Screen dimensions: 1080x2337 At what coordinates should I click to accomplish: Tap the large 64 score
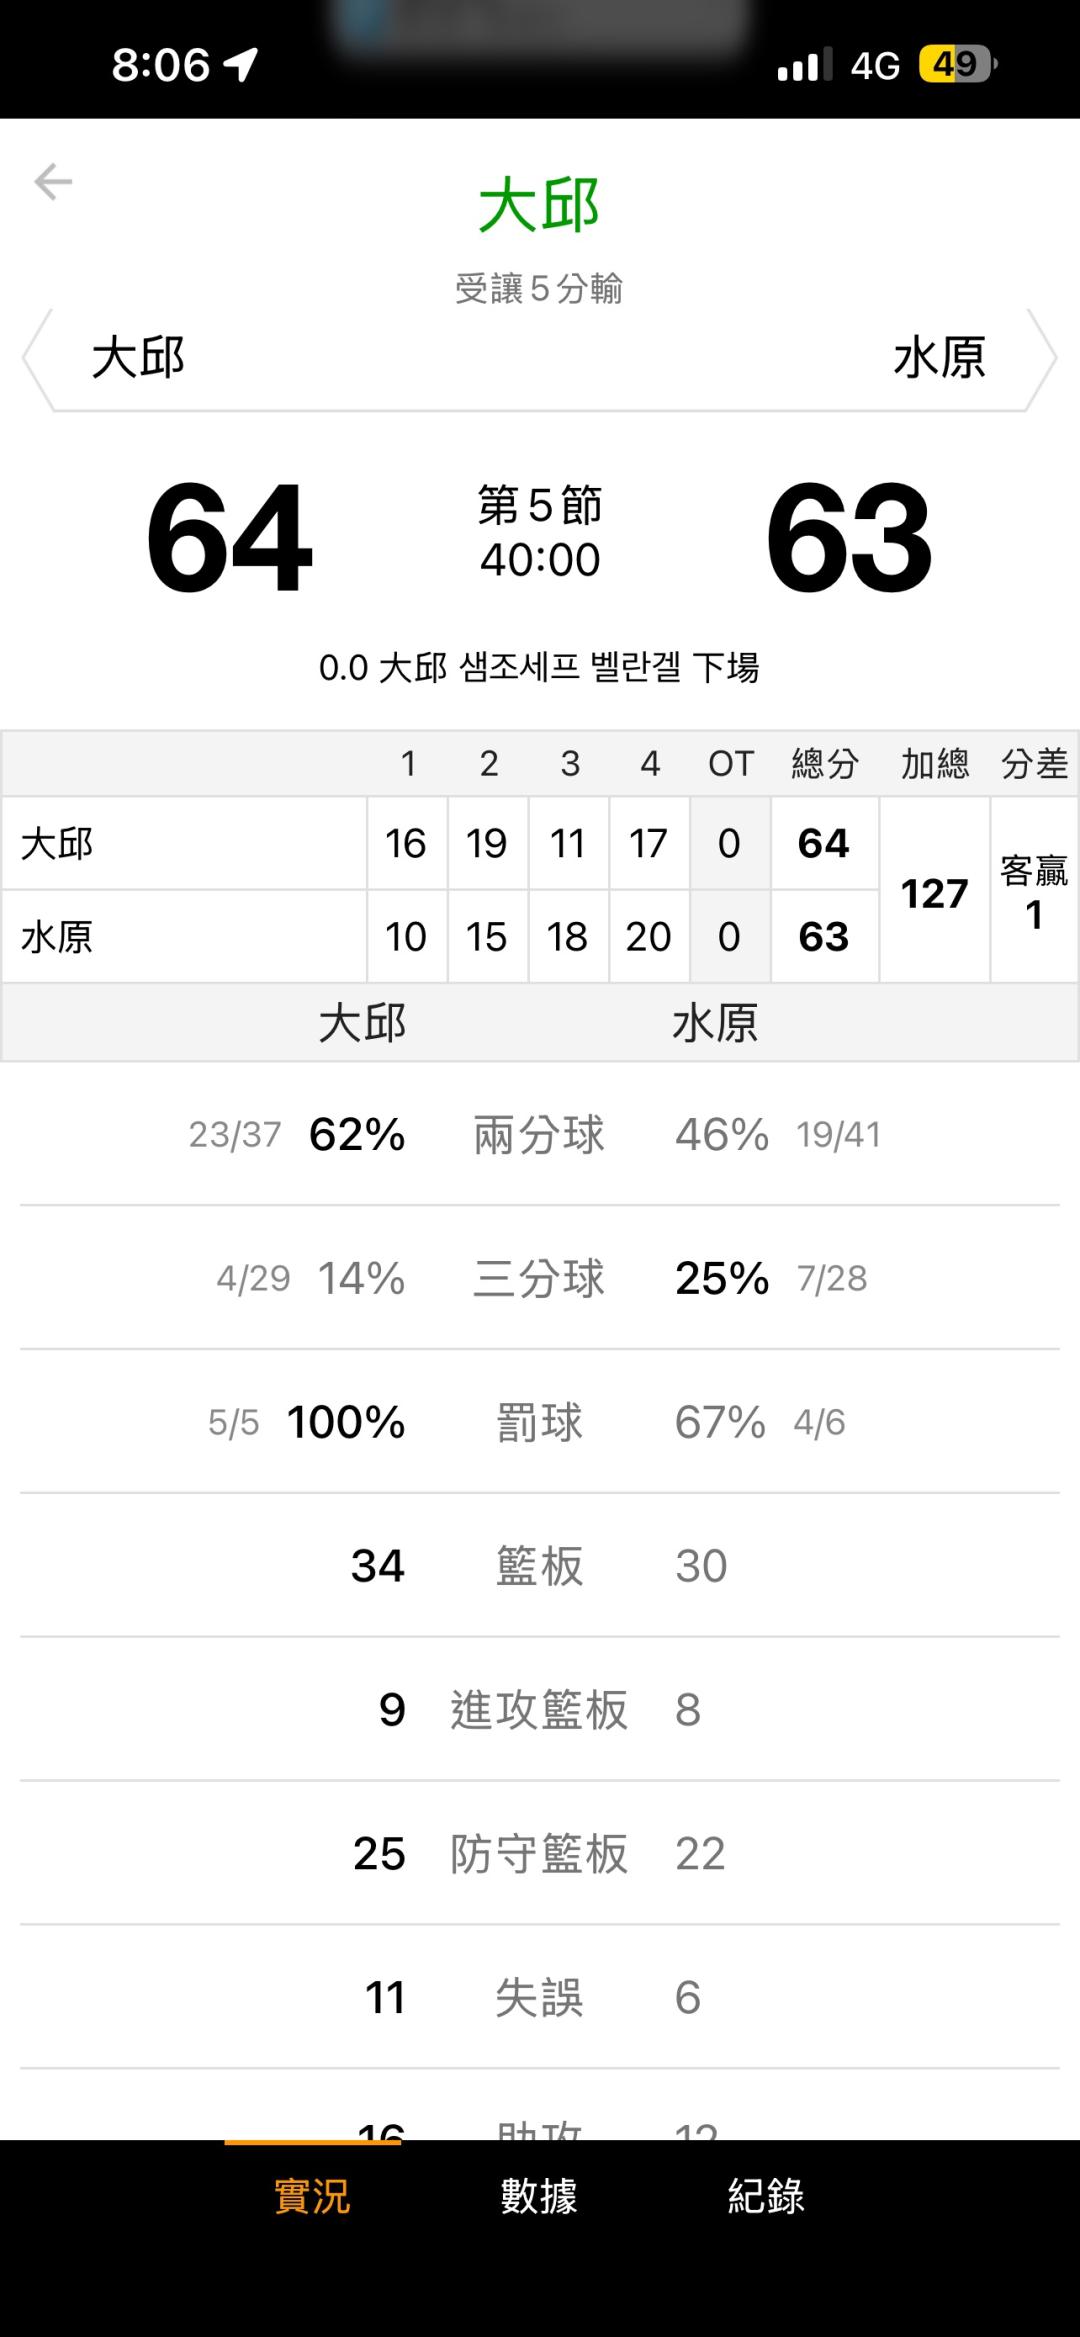click(229, 537)
